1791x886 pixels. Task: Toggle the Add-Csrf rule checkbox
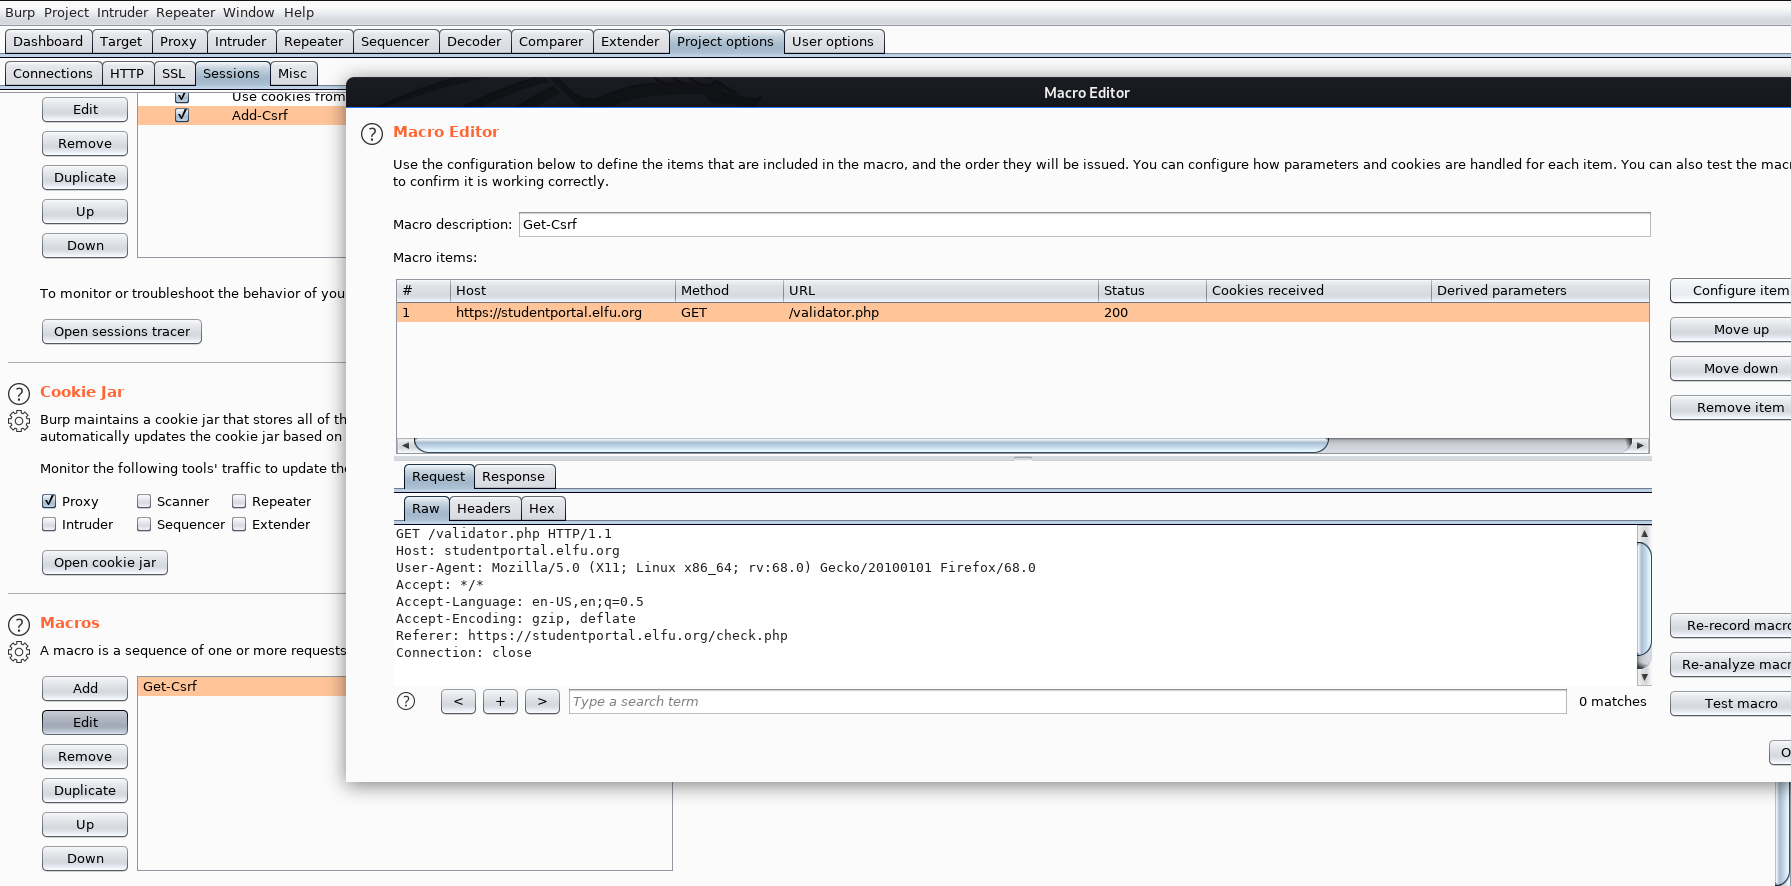182,115
